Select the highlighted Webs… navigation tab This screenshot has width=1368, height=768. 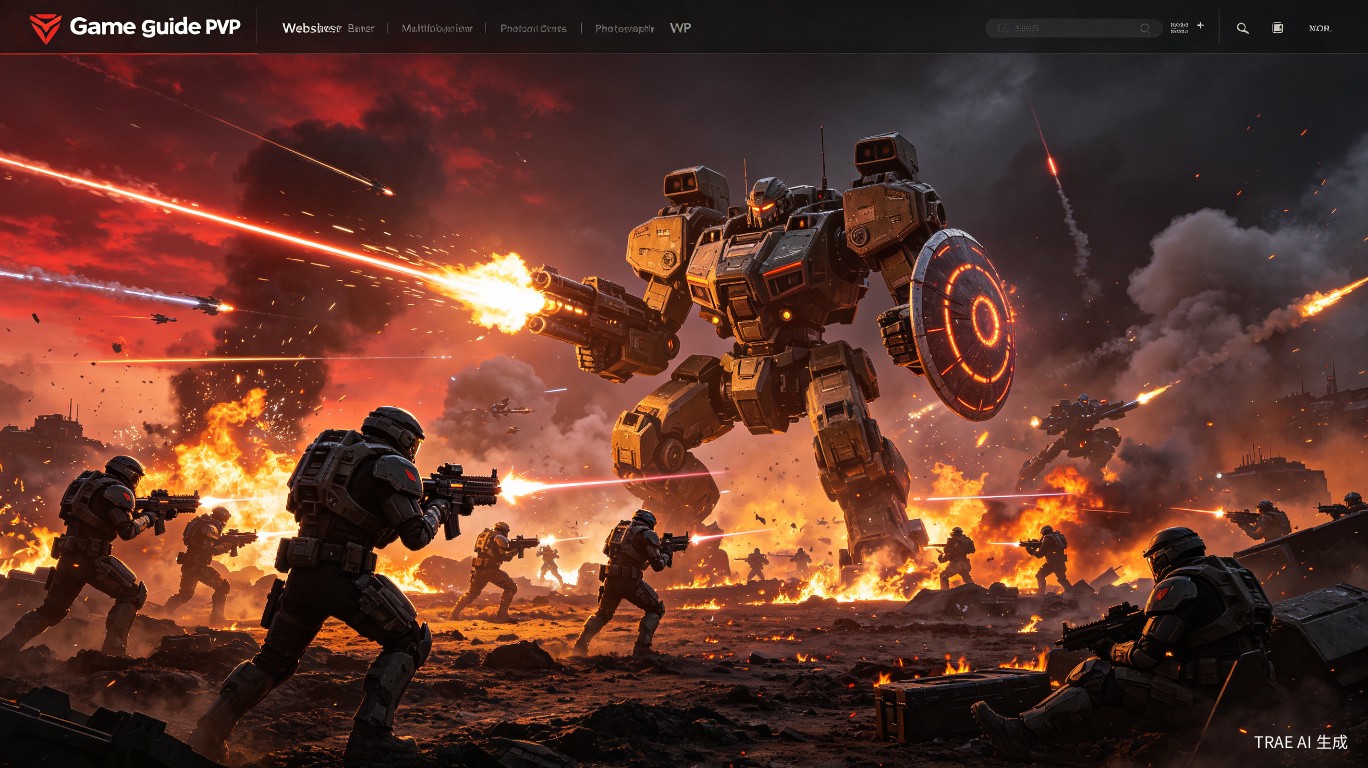[311, 28]
